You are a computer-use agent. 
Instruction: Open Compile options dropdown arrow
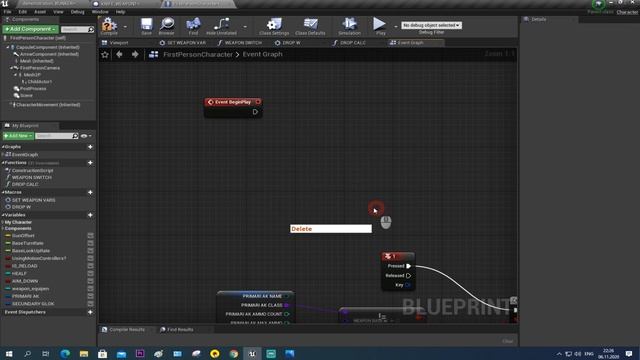click(x=125, y=27)
